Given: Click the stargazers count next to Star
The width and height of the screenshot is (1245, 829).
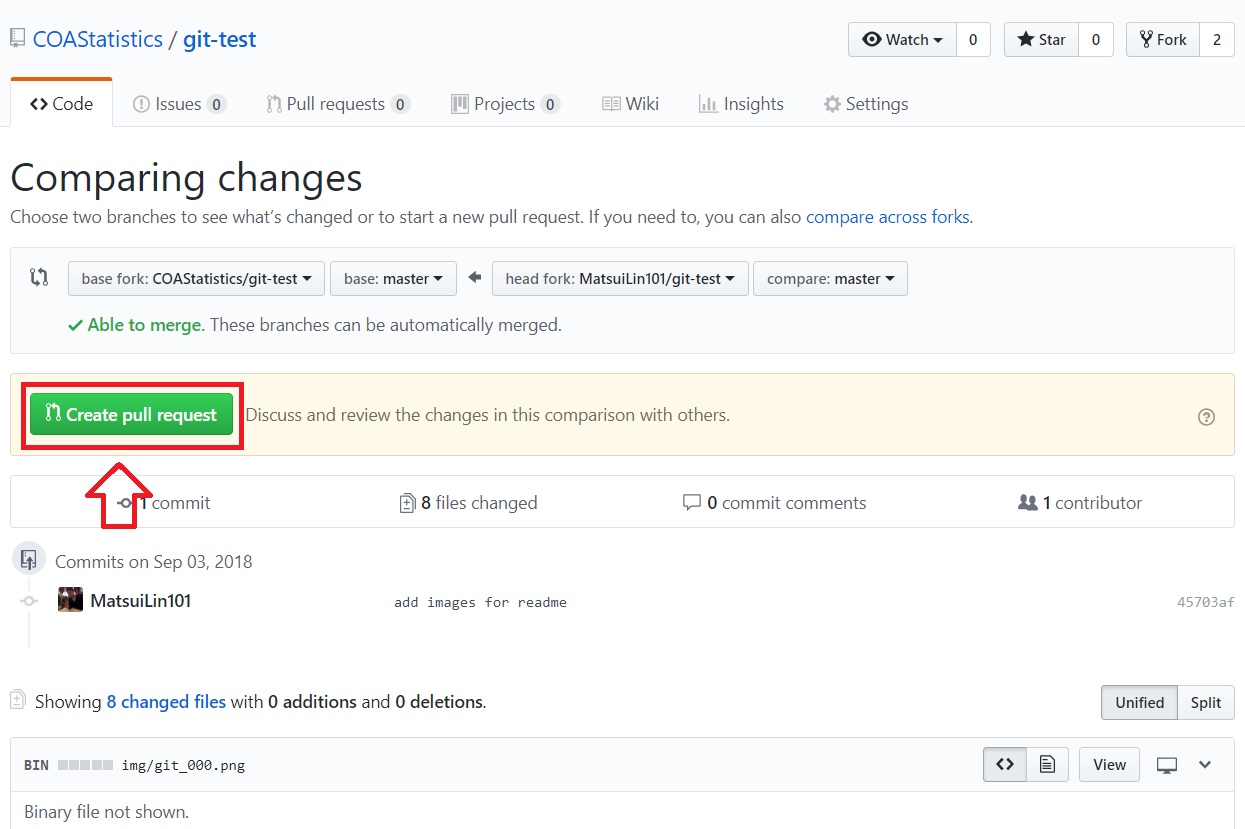Looking at the screenshot, I should (x=1095, y=40).
